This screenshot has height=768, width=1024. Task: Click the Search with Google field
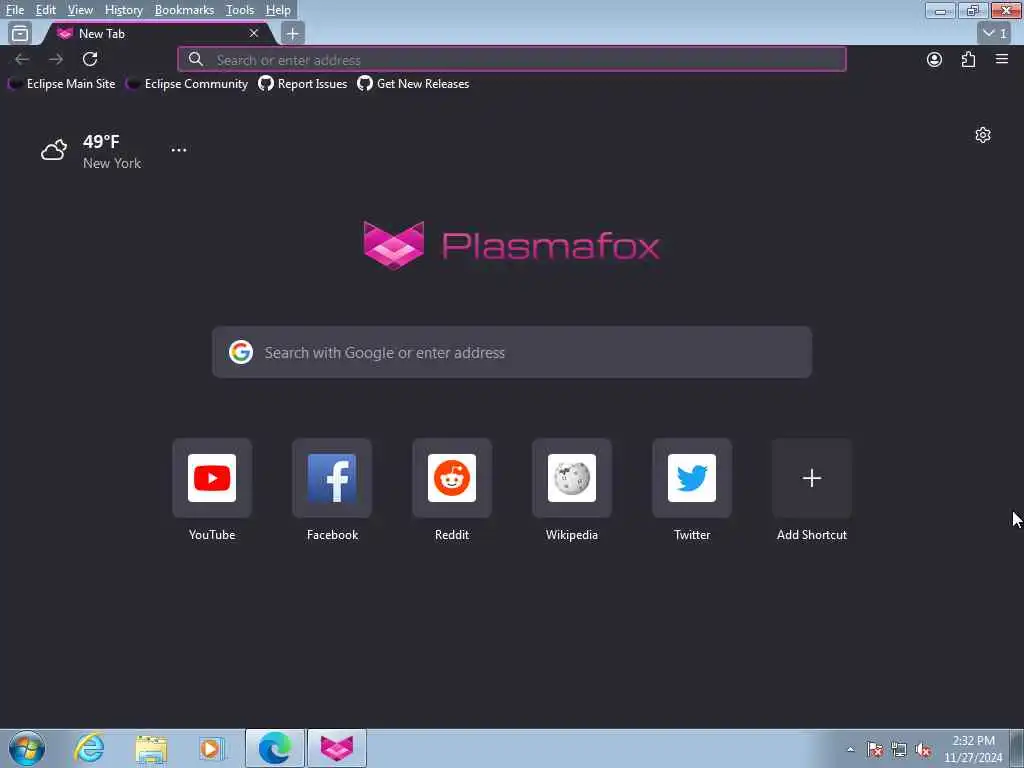point(512,353)
